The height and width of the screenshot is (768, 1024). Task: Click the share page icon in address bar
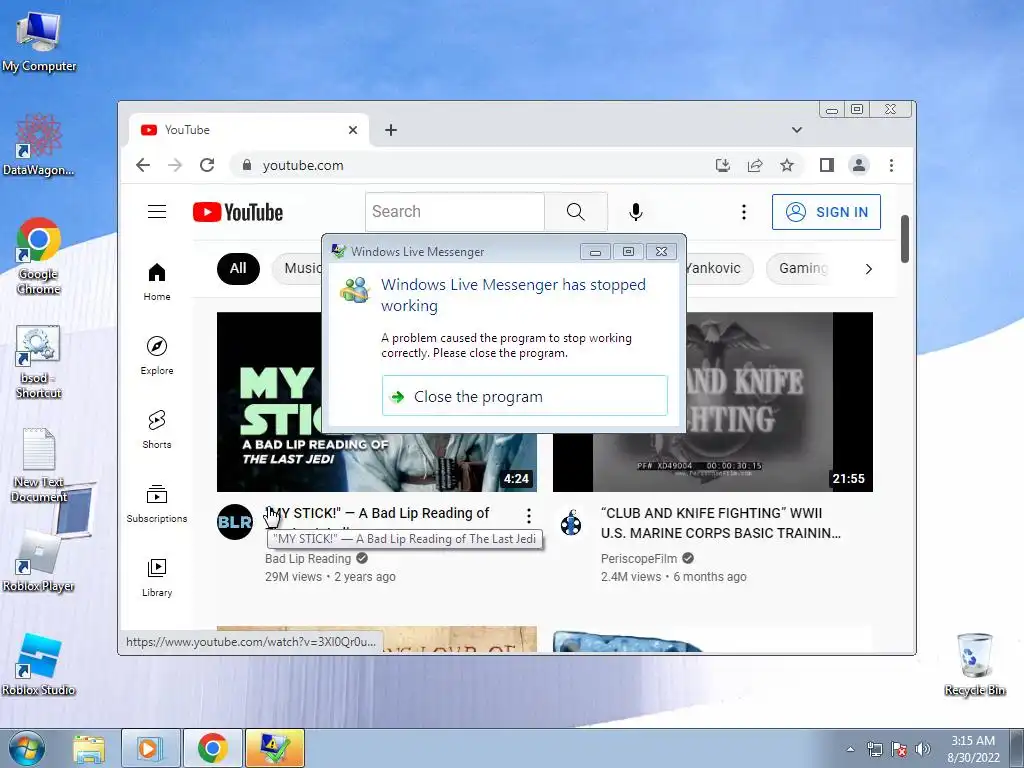pyautogui.click(x=755, y=165)
